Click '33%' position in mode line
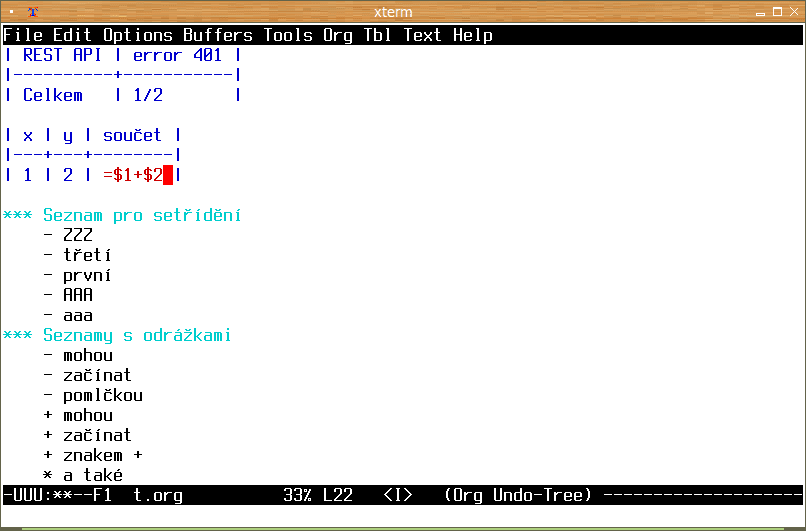 298,496
